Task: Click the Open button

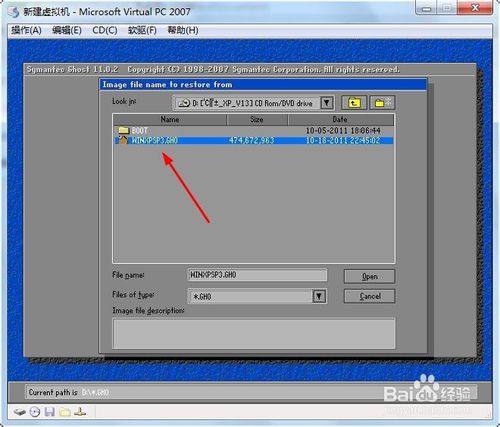Action: tap(369, 276)
